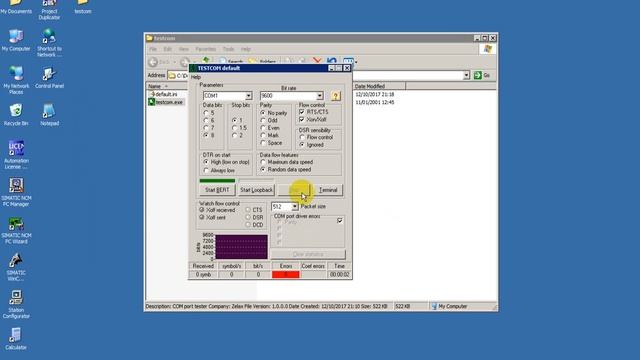Open SIMATIC WinCC desktop icon
This screenshot has width=640, height=360.
tap(16, 267)
